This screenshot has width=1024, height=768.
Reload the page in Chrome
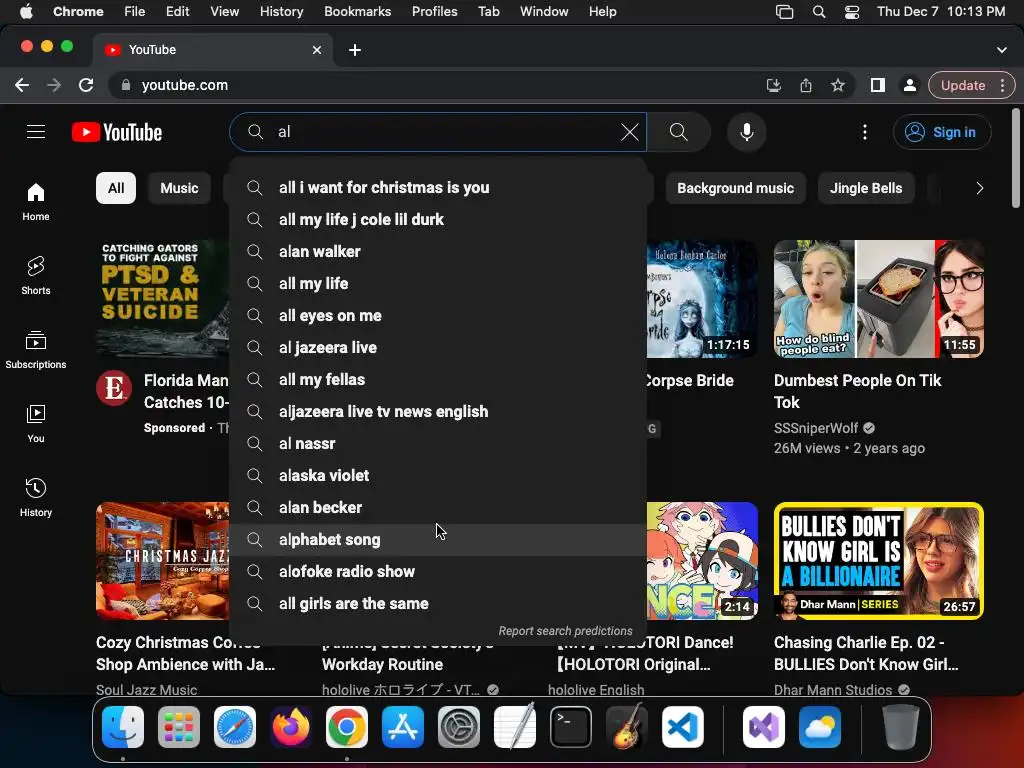point(86,85)
